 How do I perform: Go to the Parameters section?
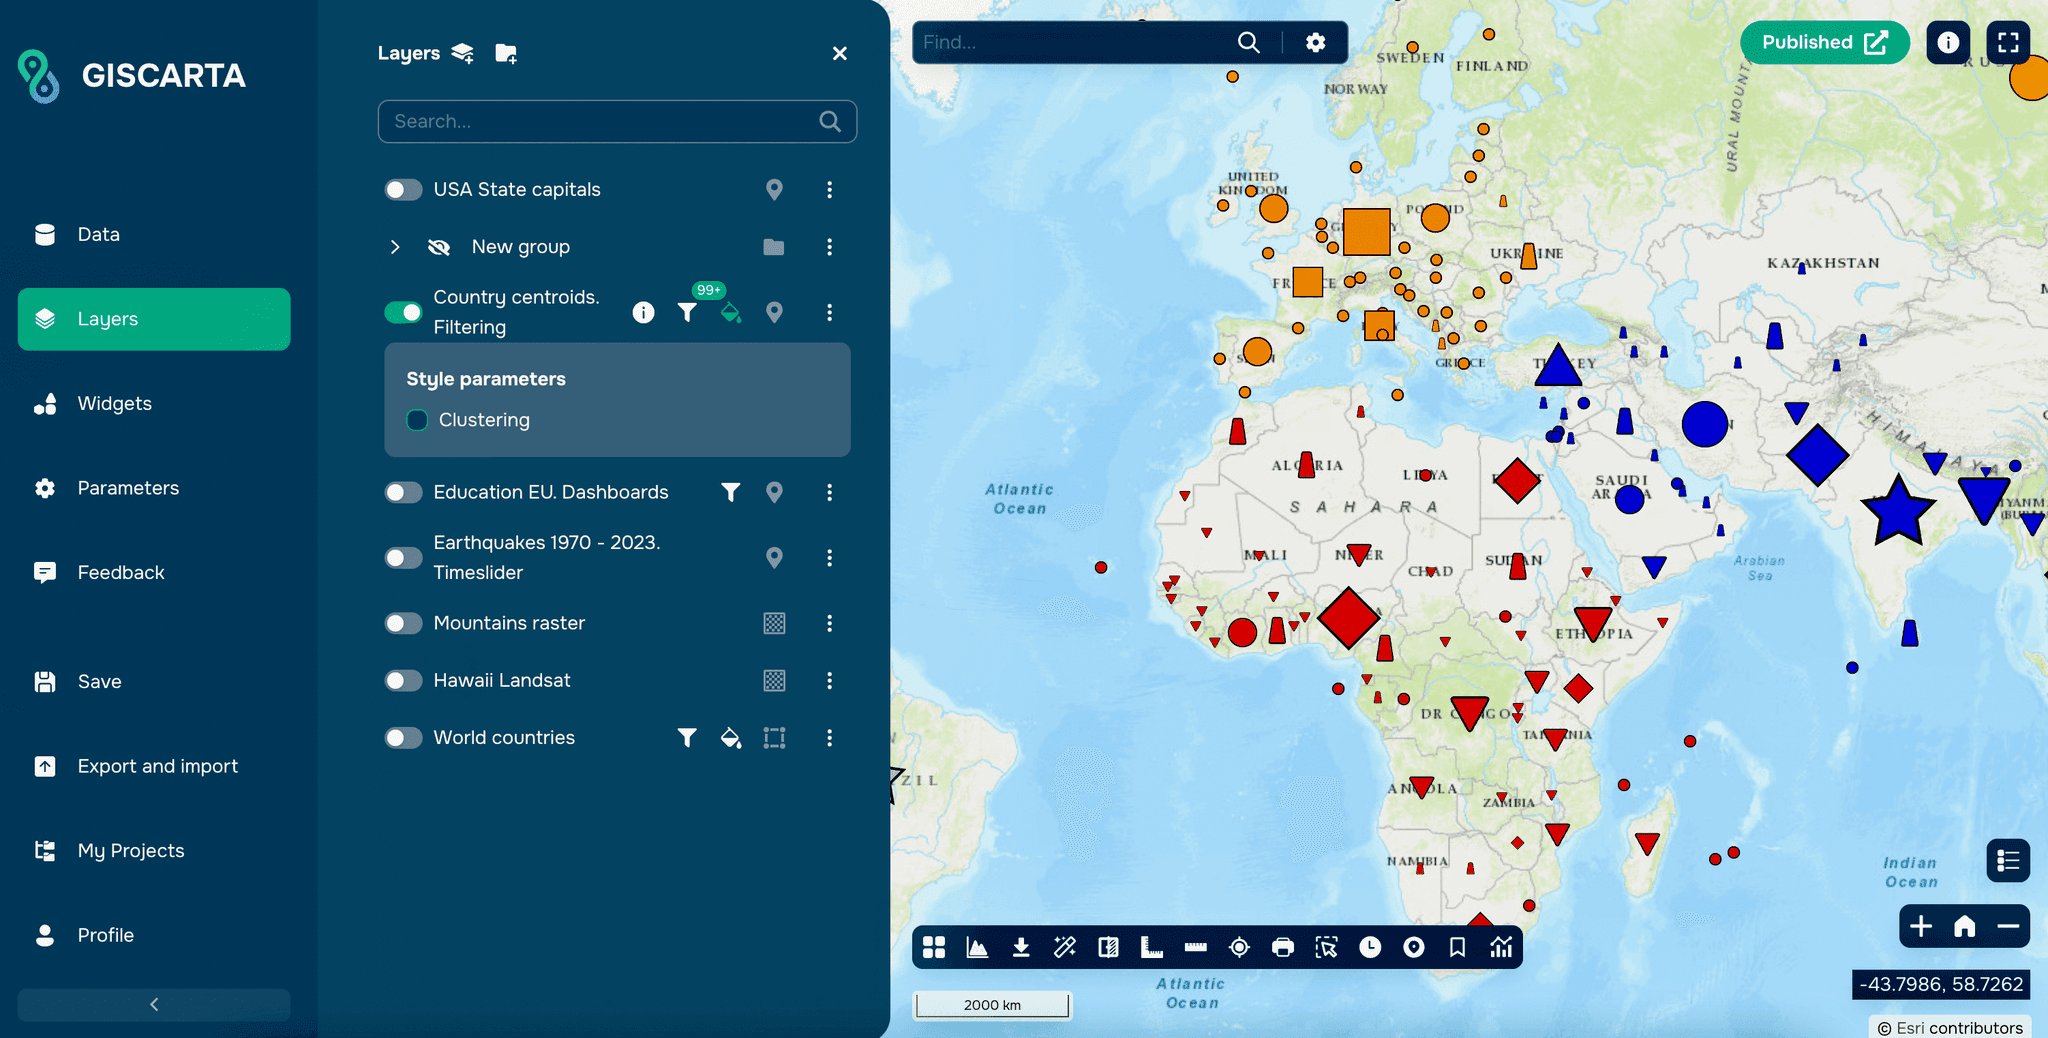click(128, 488)
